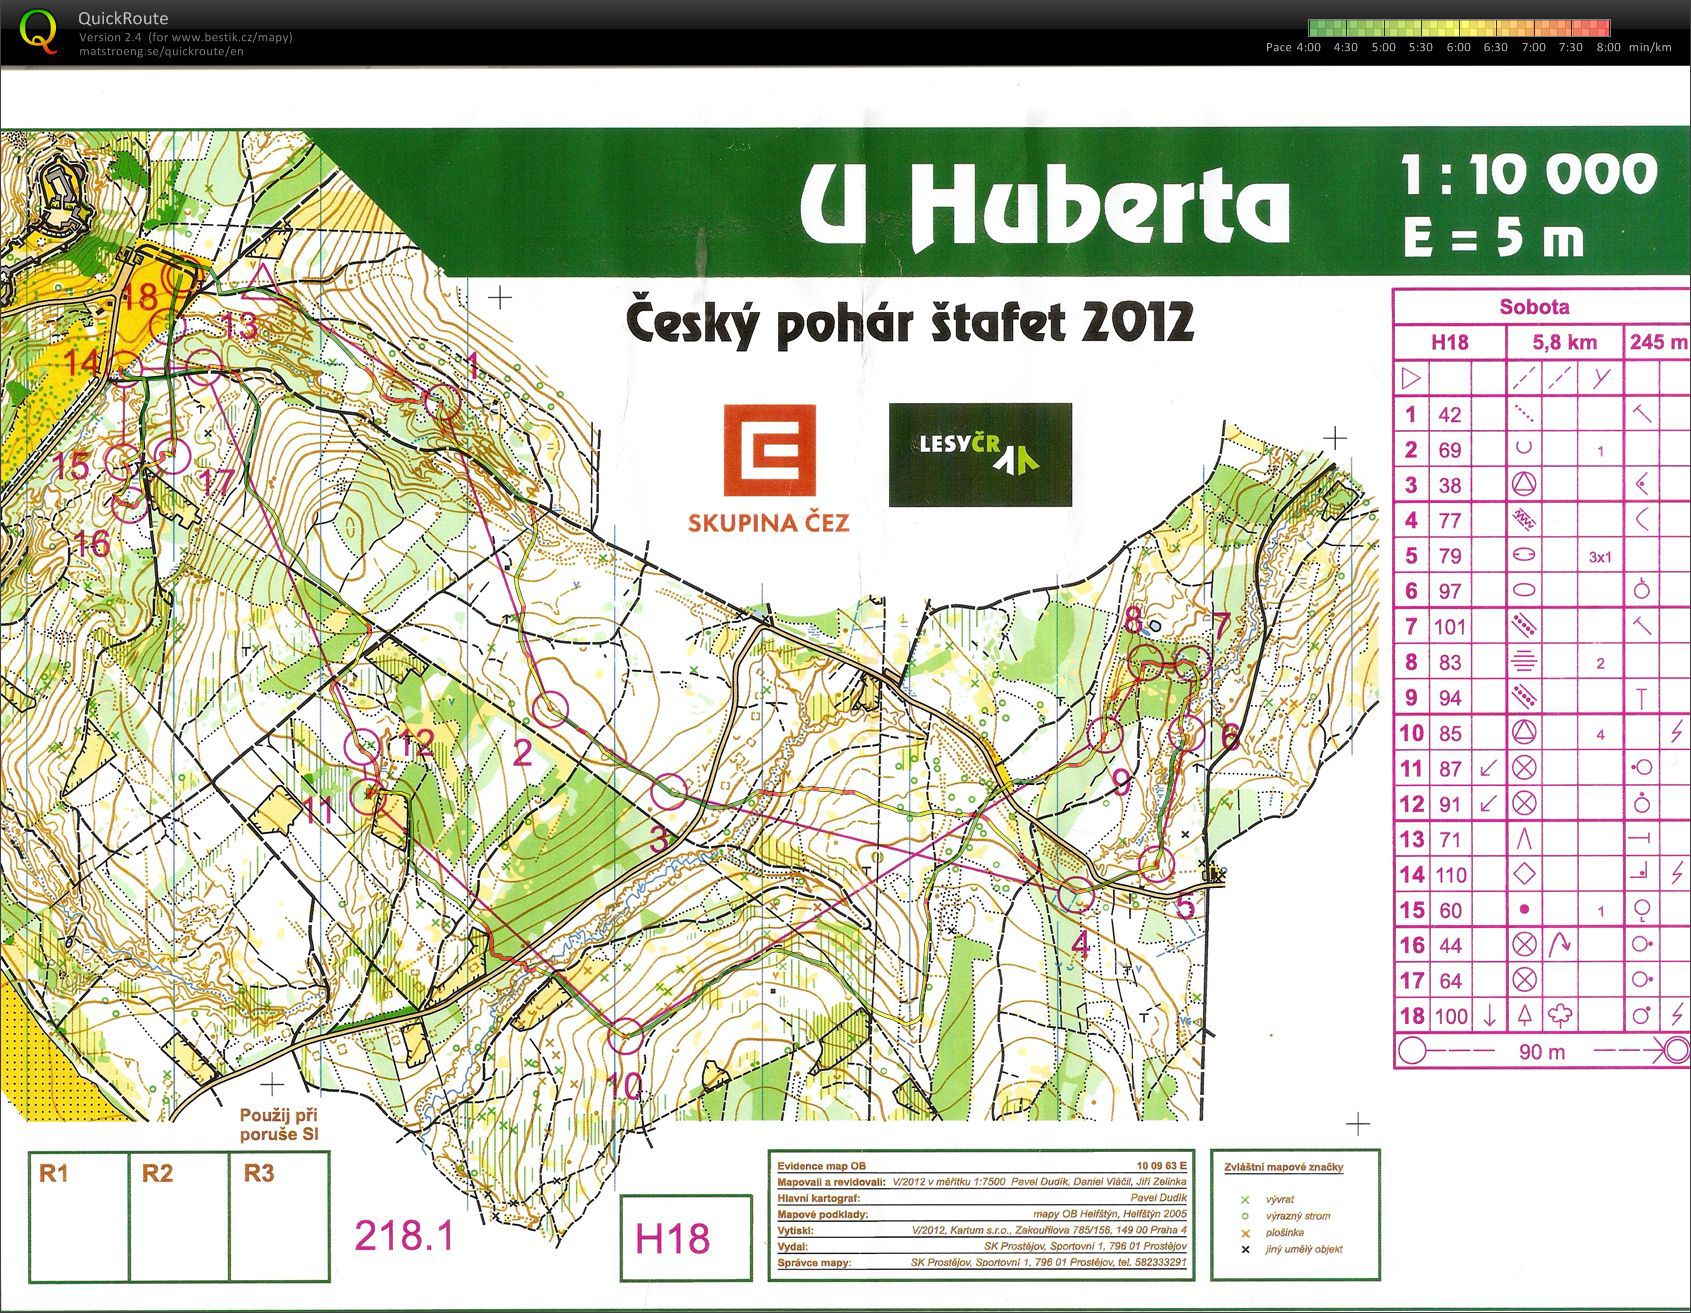Screen dimensions: 1691x1313
Task: Click control code 101 in row 7
Action: click(1449, 627)
